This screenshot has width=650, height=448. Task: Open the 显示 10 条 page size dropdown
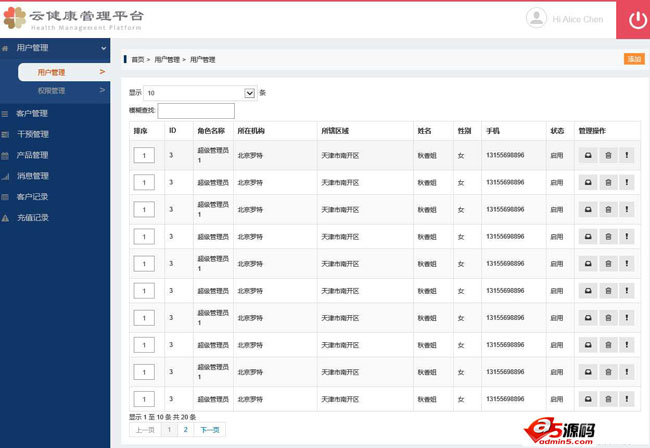200,93
